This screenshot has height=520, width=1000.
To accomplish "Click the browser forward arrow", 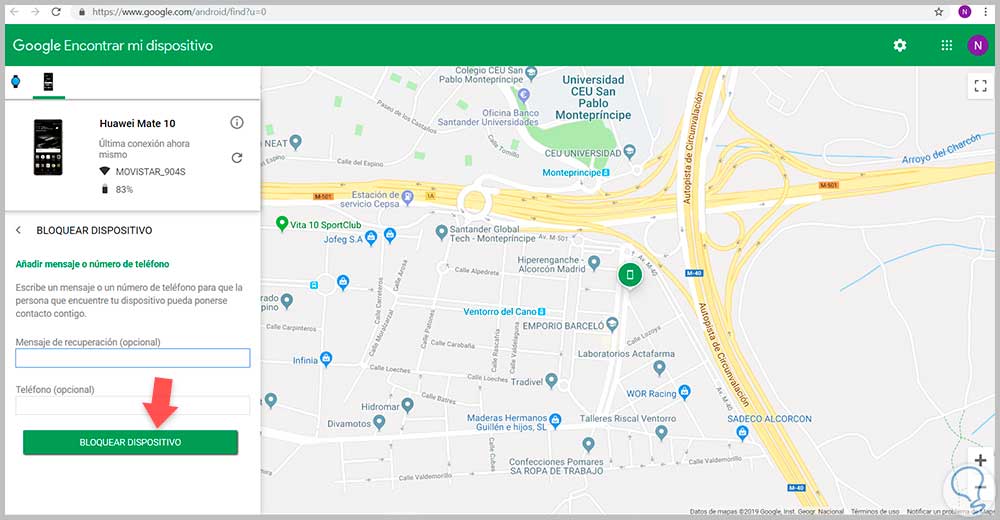I will [x=35, y=11].
